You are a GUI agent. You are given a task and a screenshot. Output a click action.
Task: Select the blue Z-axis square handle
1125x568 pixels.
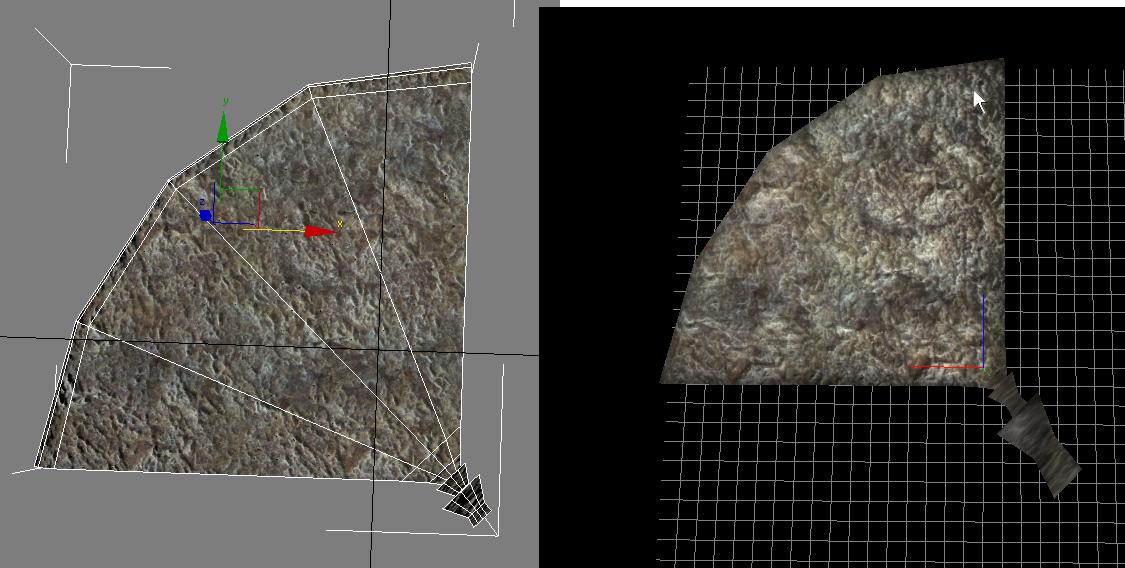[x=205, y=215]
